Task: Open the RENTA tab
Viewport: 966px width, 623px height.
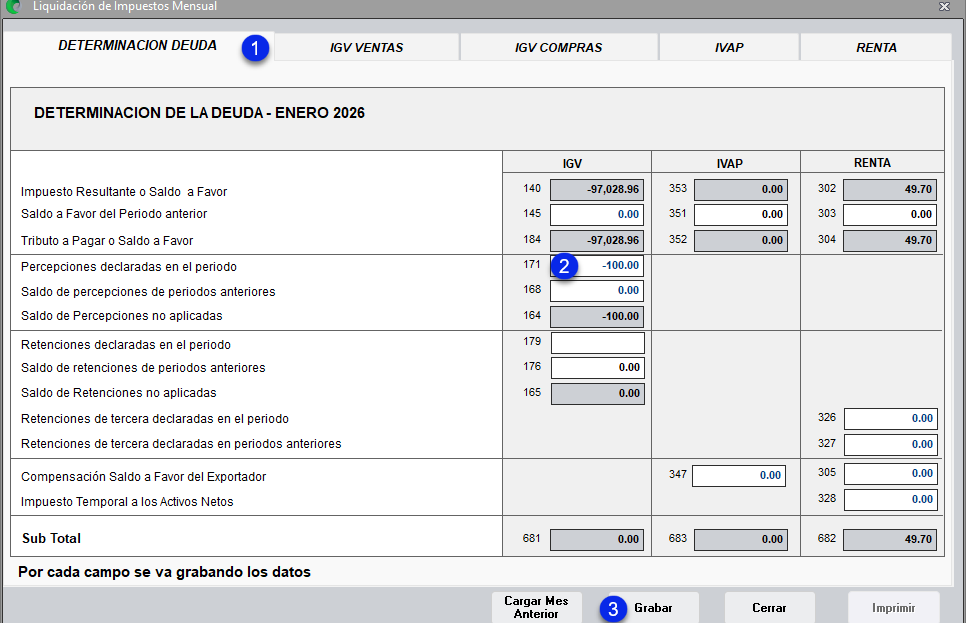Action: pos(876,47)
